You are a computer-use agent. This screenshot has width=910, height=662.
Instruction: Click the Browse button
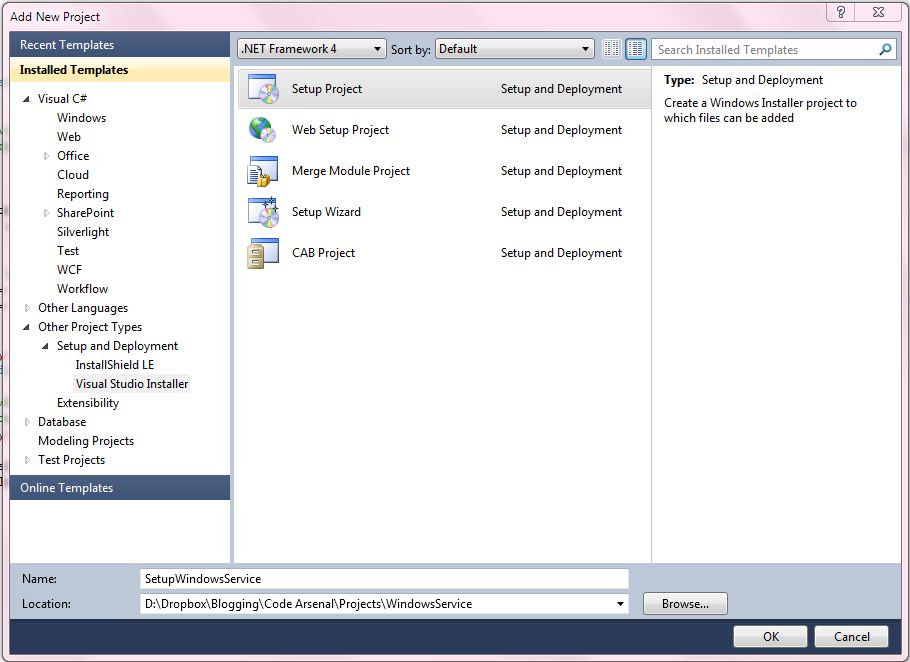tap(685, 603)
